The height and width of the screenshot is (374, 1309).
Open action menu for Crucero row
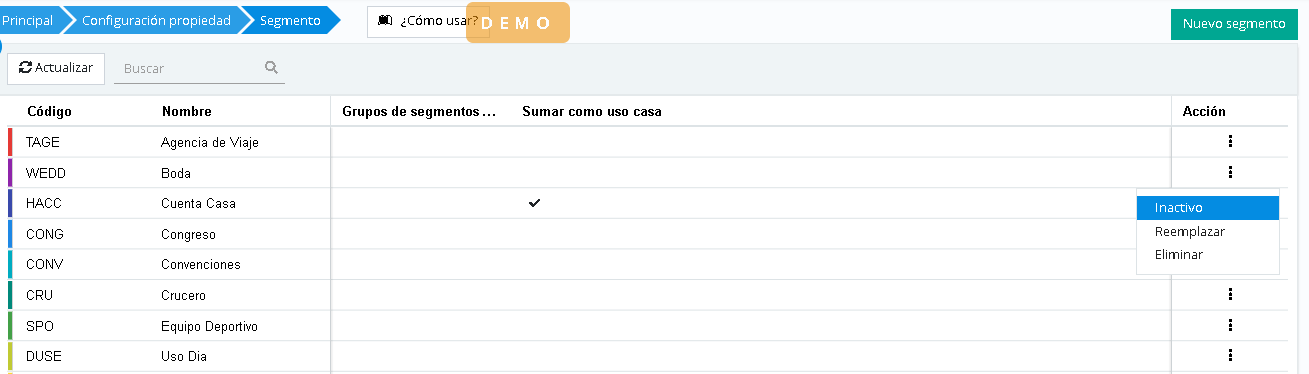1230,294
